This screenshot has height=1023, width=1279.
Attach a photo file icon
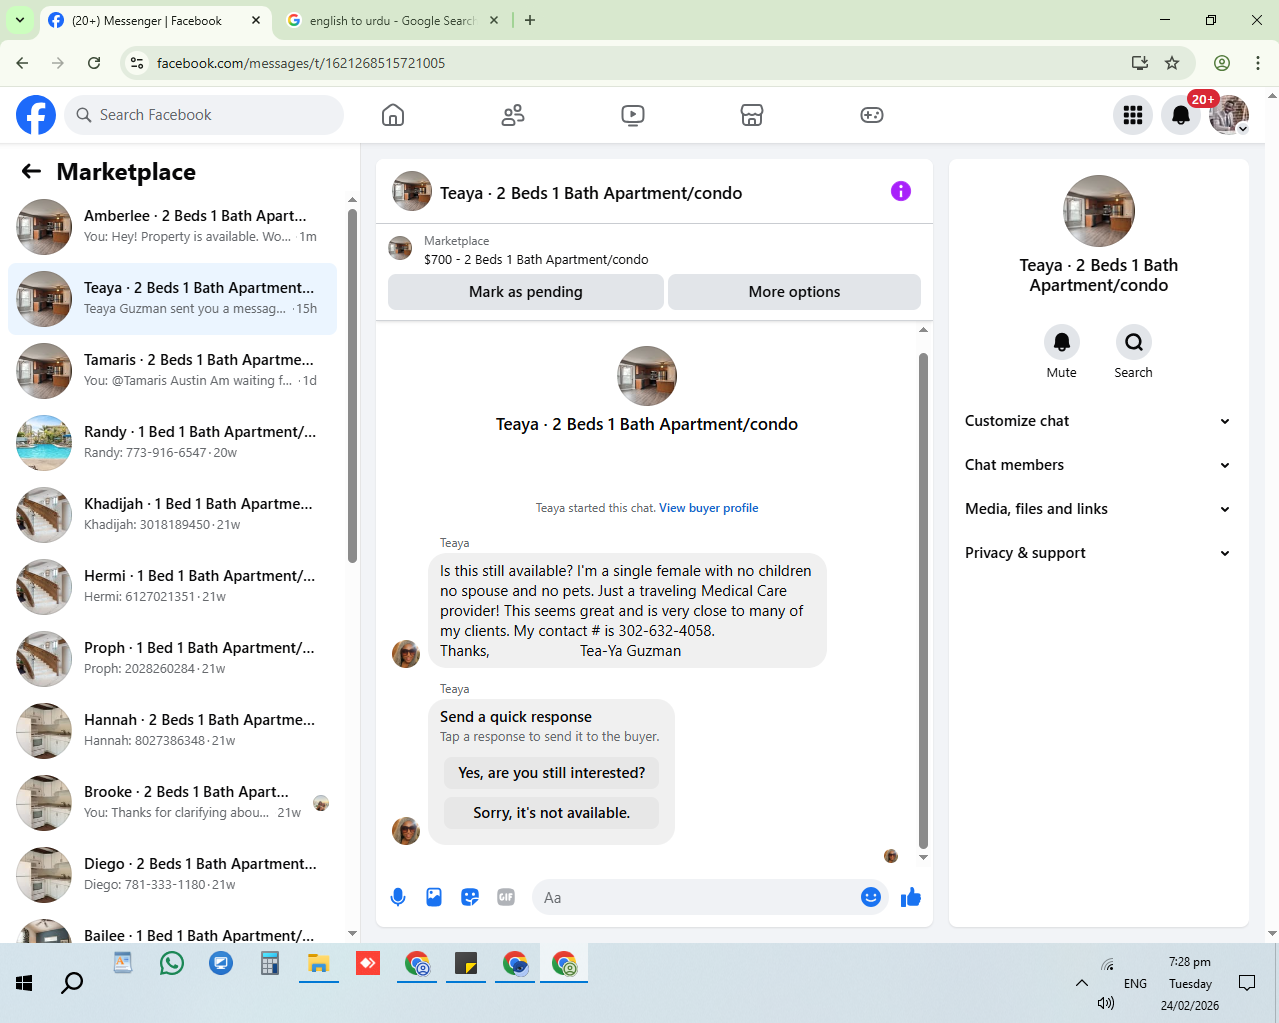(434, 897)
